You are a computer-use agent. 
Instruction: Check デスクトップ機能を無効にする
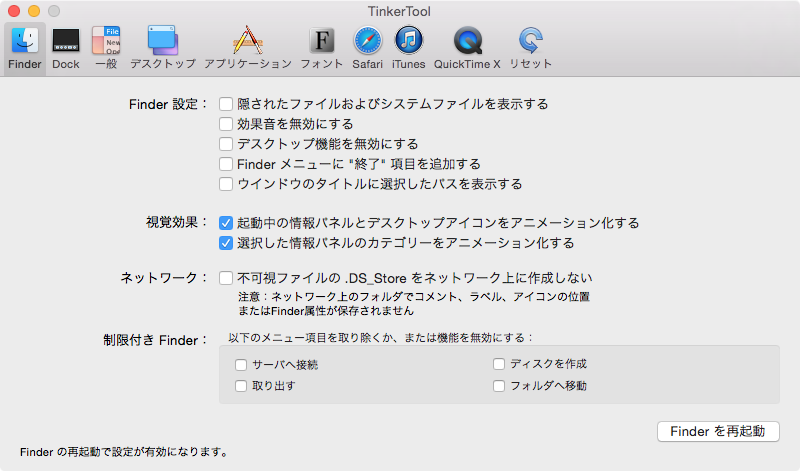pyautogui.click(x=226, y=144)
